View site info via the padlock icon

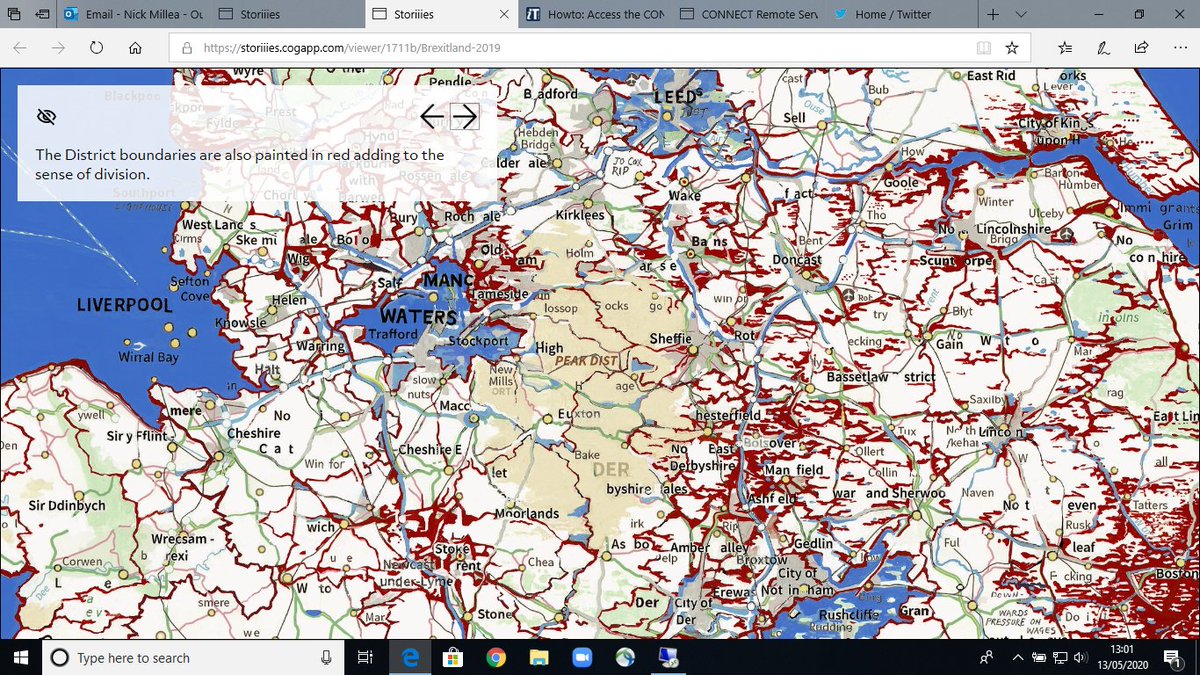click(x=186, y=47)
